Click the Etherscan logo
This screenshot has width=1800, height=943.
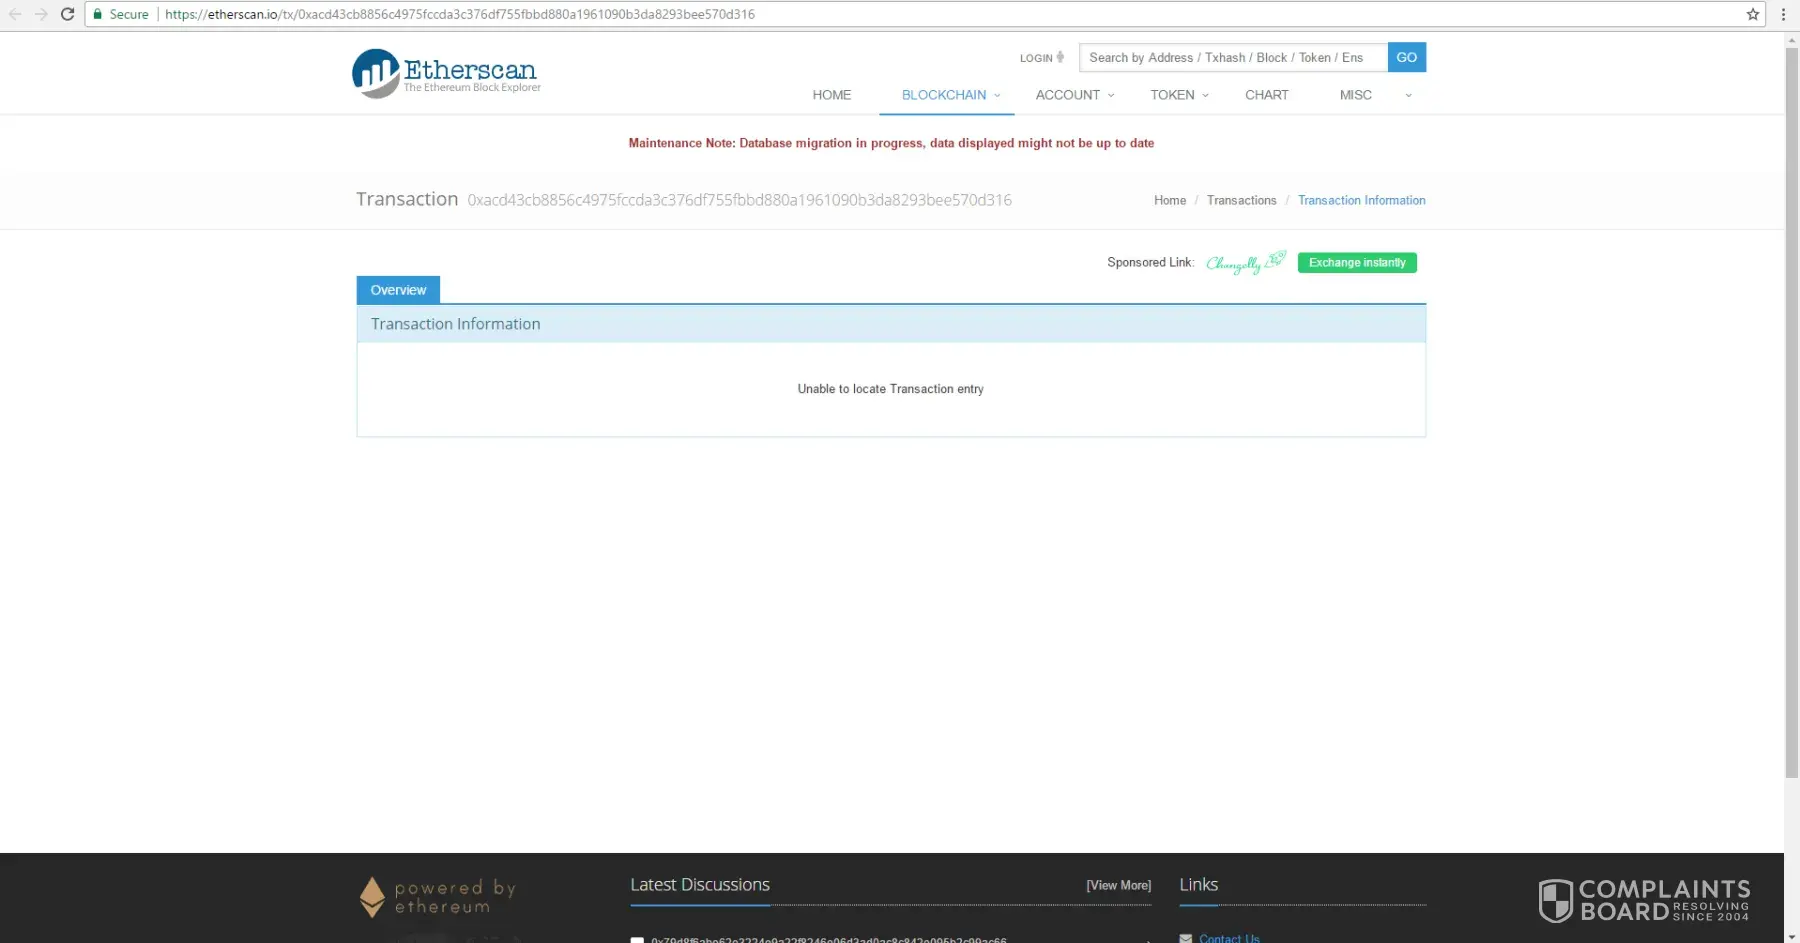(x=445, y=73)
